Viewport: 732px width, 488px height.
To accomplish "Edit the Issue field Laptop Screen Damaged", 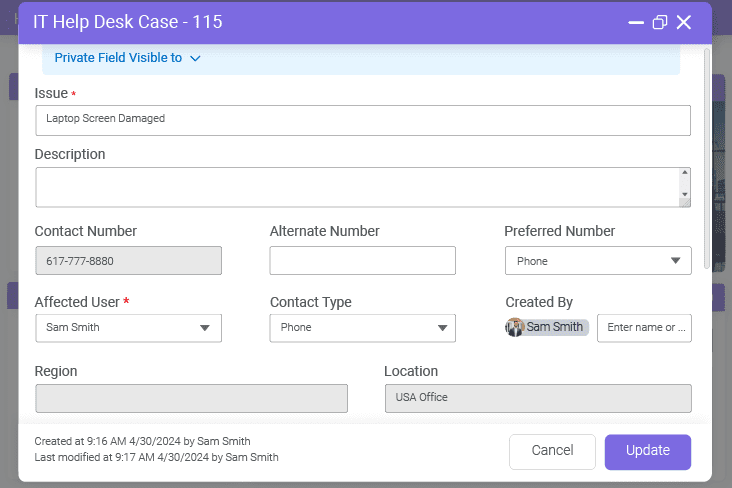I will click(363, 120).
